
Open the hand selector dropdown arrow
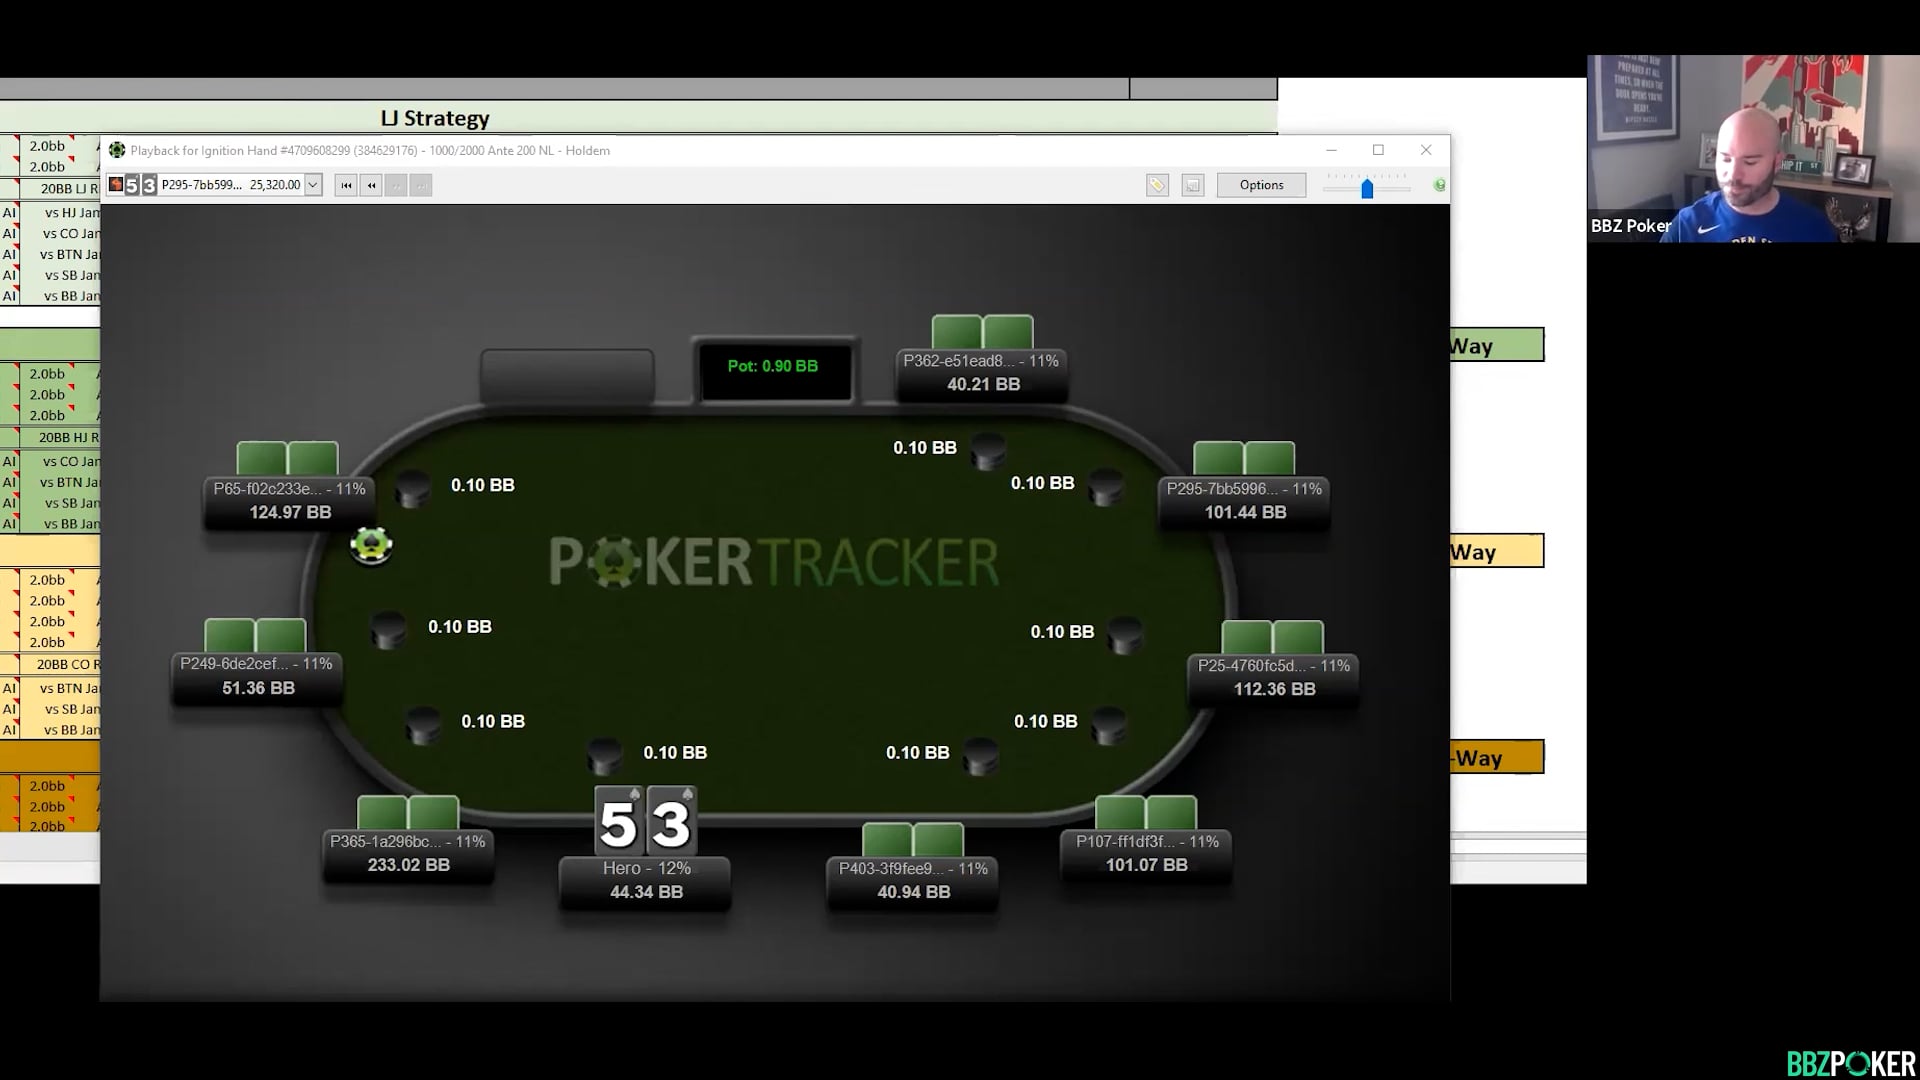pyautogui.click(x=313, y=185)
